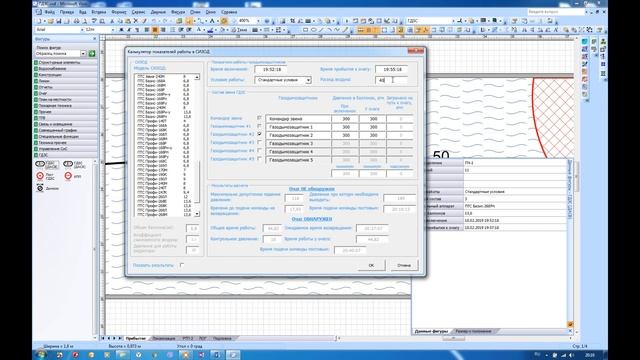
Task: Click the Bold formatting icon
Action: 121,30
